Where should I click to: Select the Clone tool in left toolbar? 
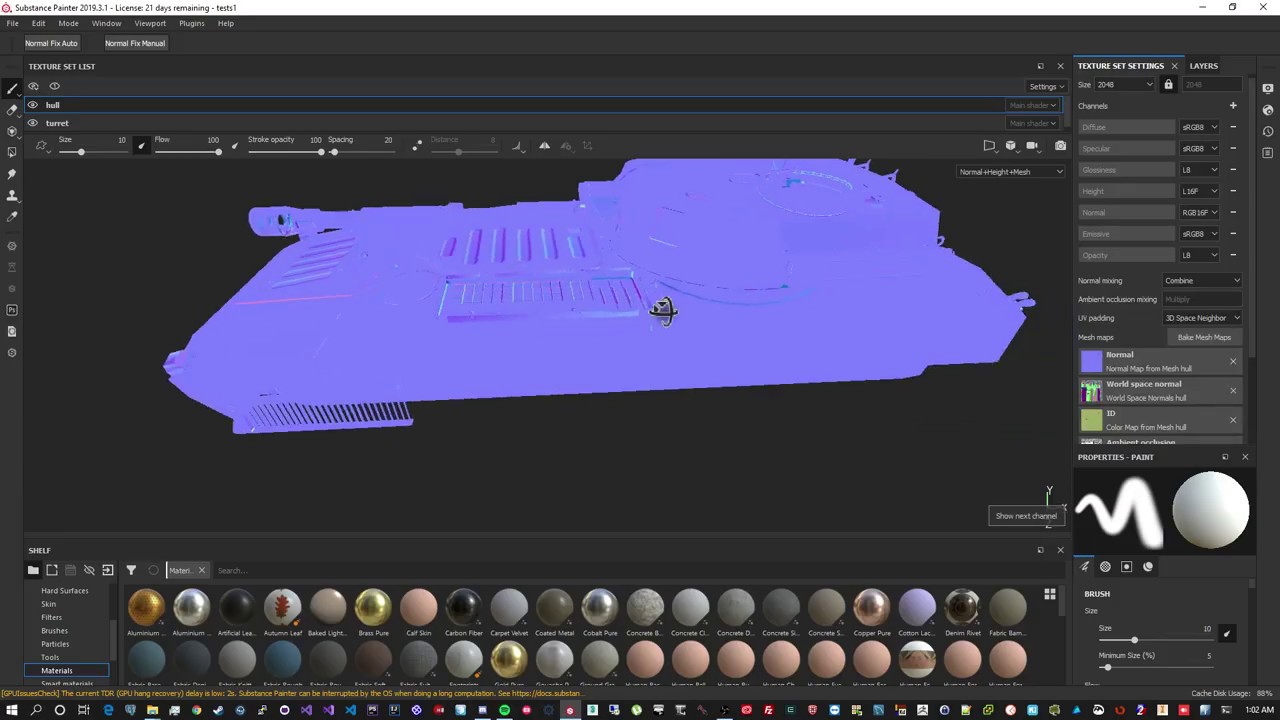coord(12,195)
